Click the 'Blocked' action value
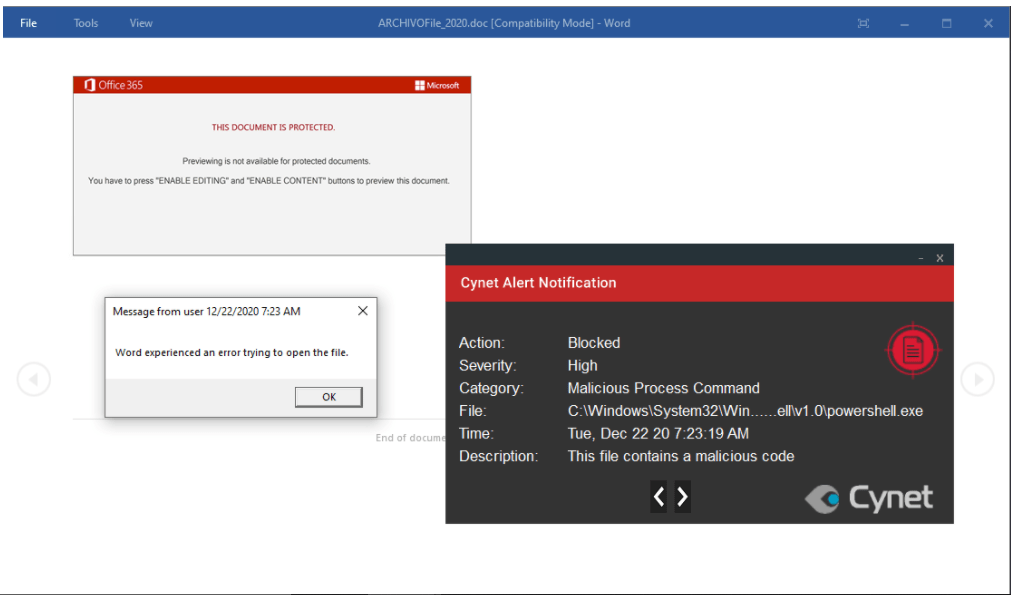The image size is (1011, 595). (x=594, y=343)
